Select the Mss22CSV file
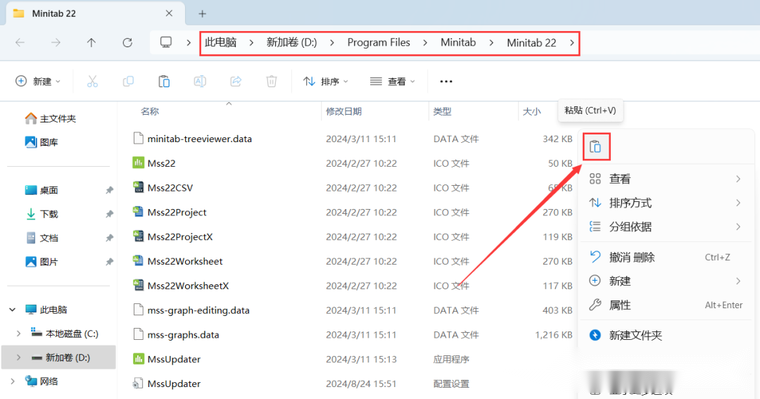Screen dimensions: 760x399 coord(163,188)
